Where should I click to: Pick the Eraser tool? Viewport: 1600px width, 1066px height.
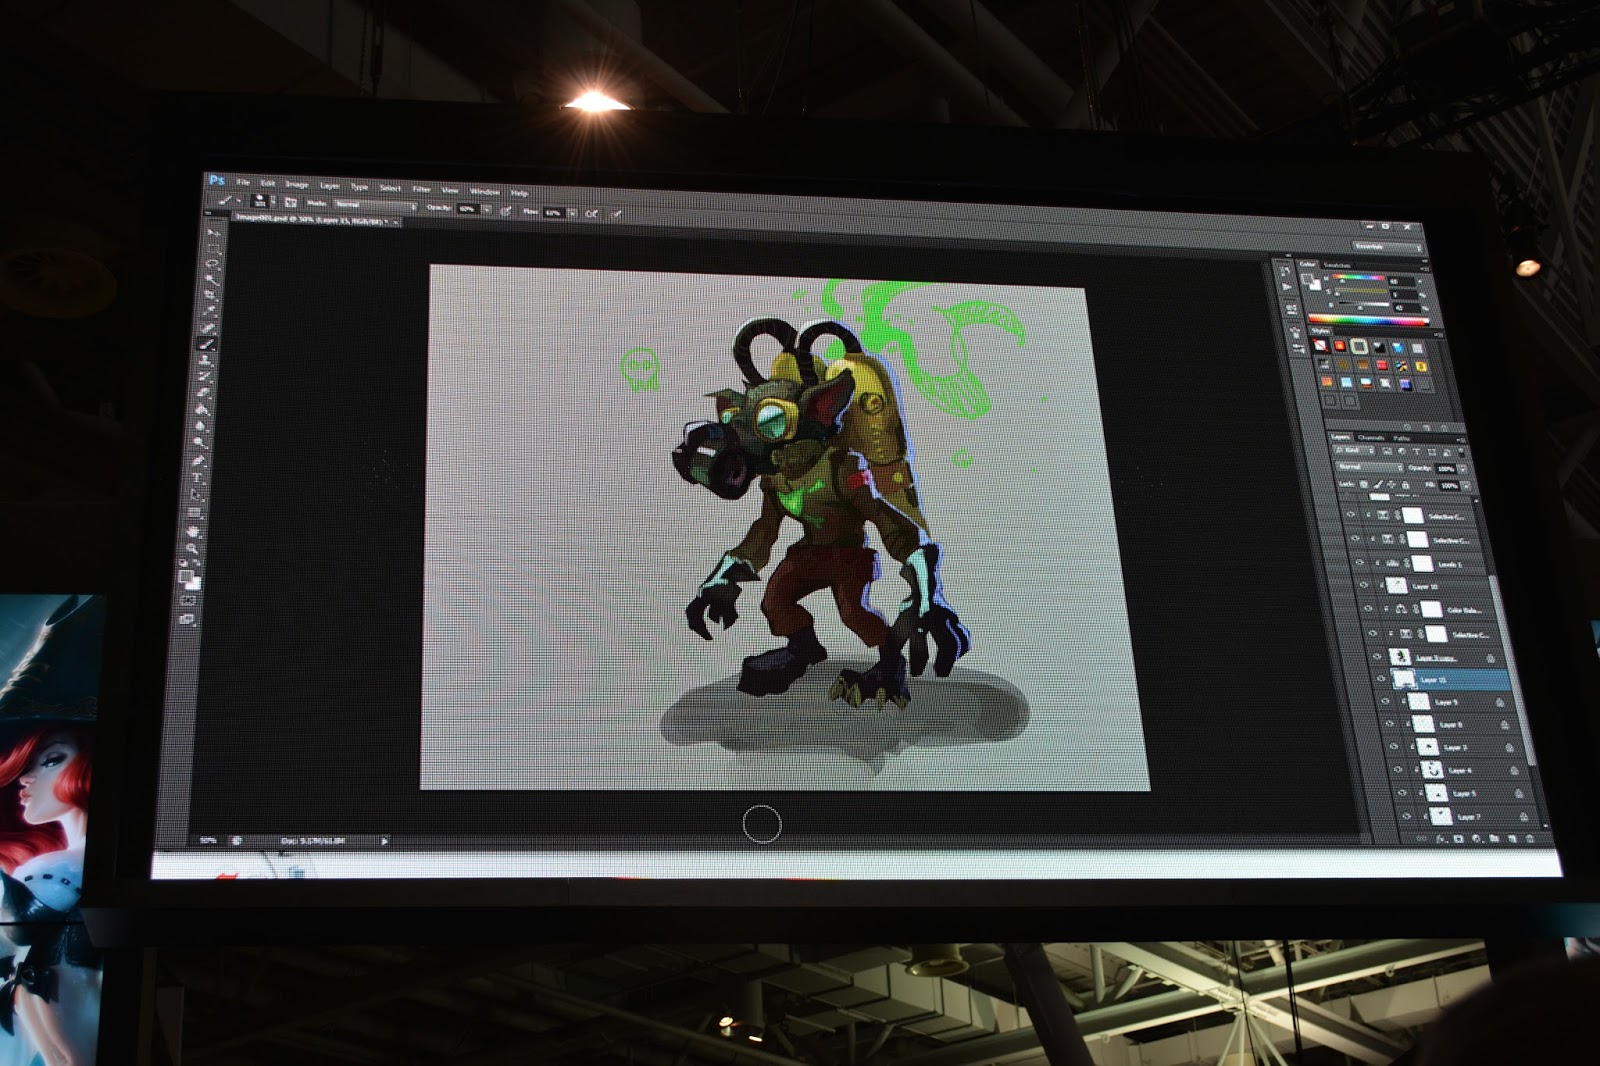(203, 393)
